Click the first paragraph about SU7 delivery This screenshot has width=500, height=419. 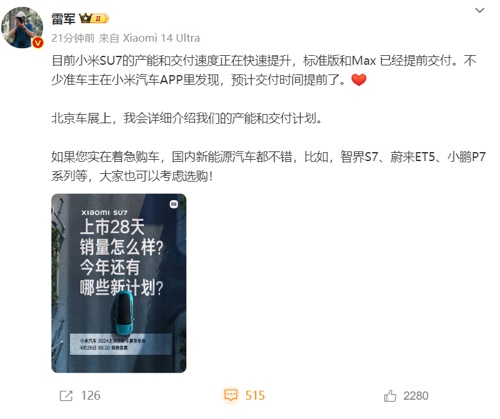264,70
